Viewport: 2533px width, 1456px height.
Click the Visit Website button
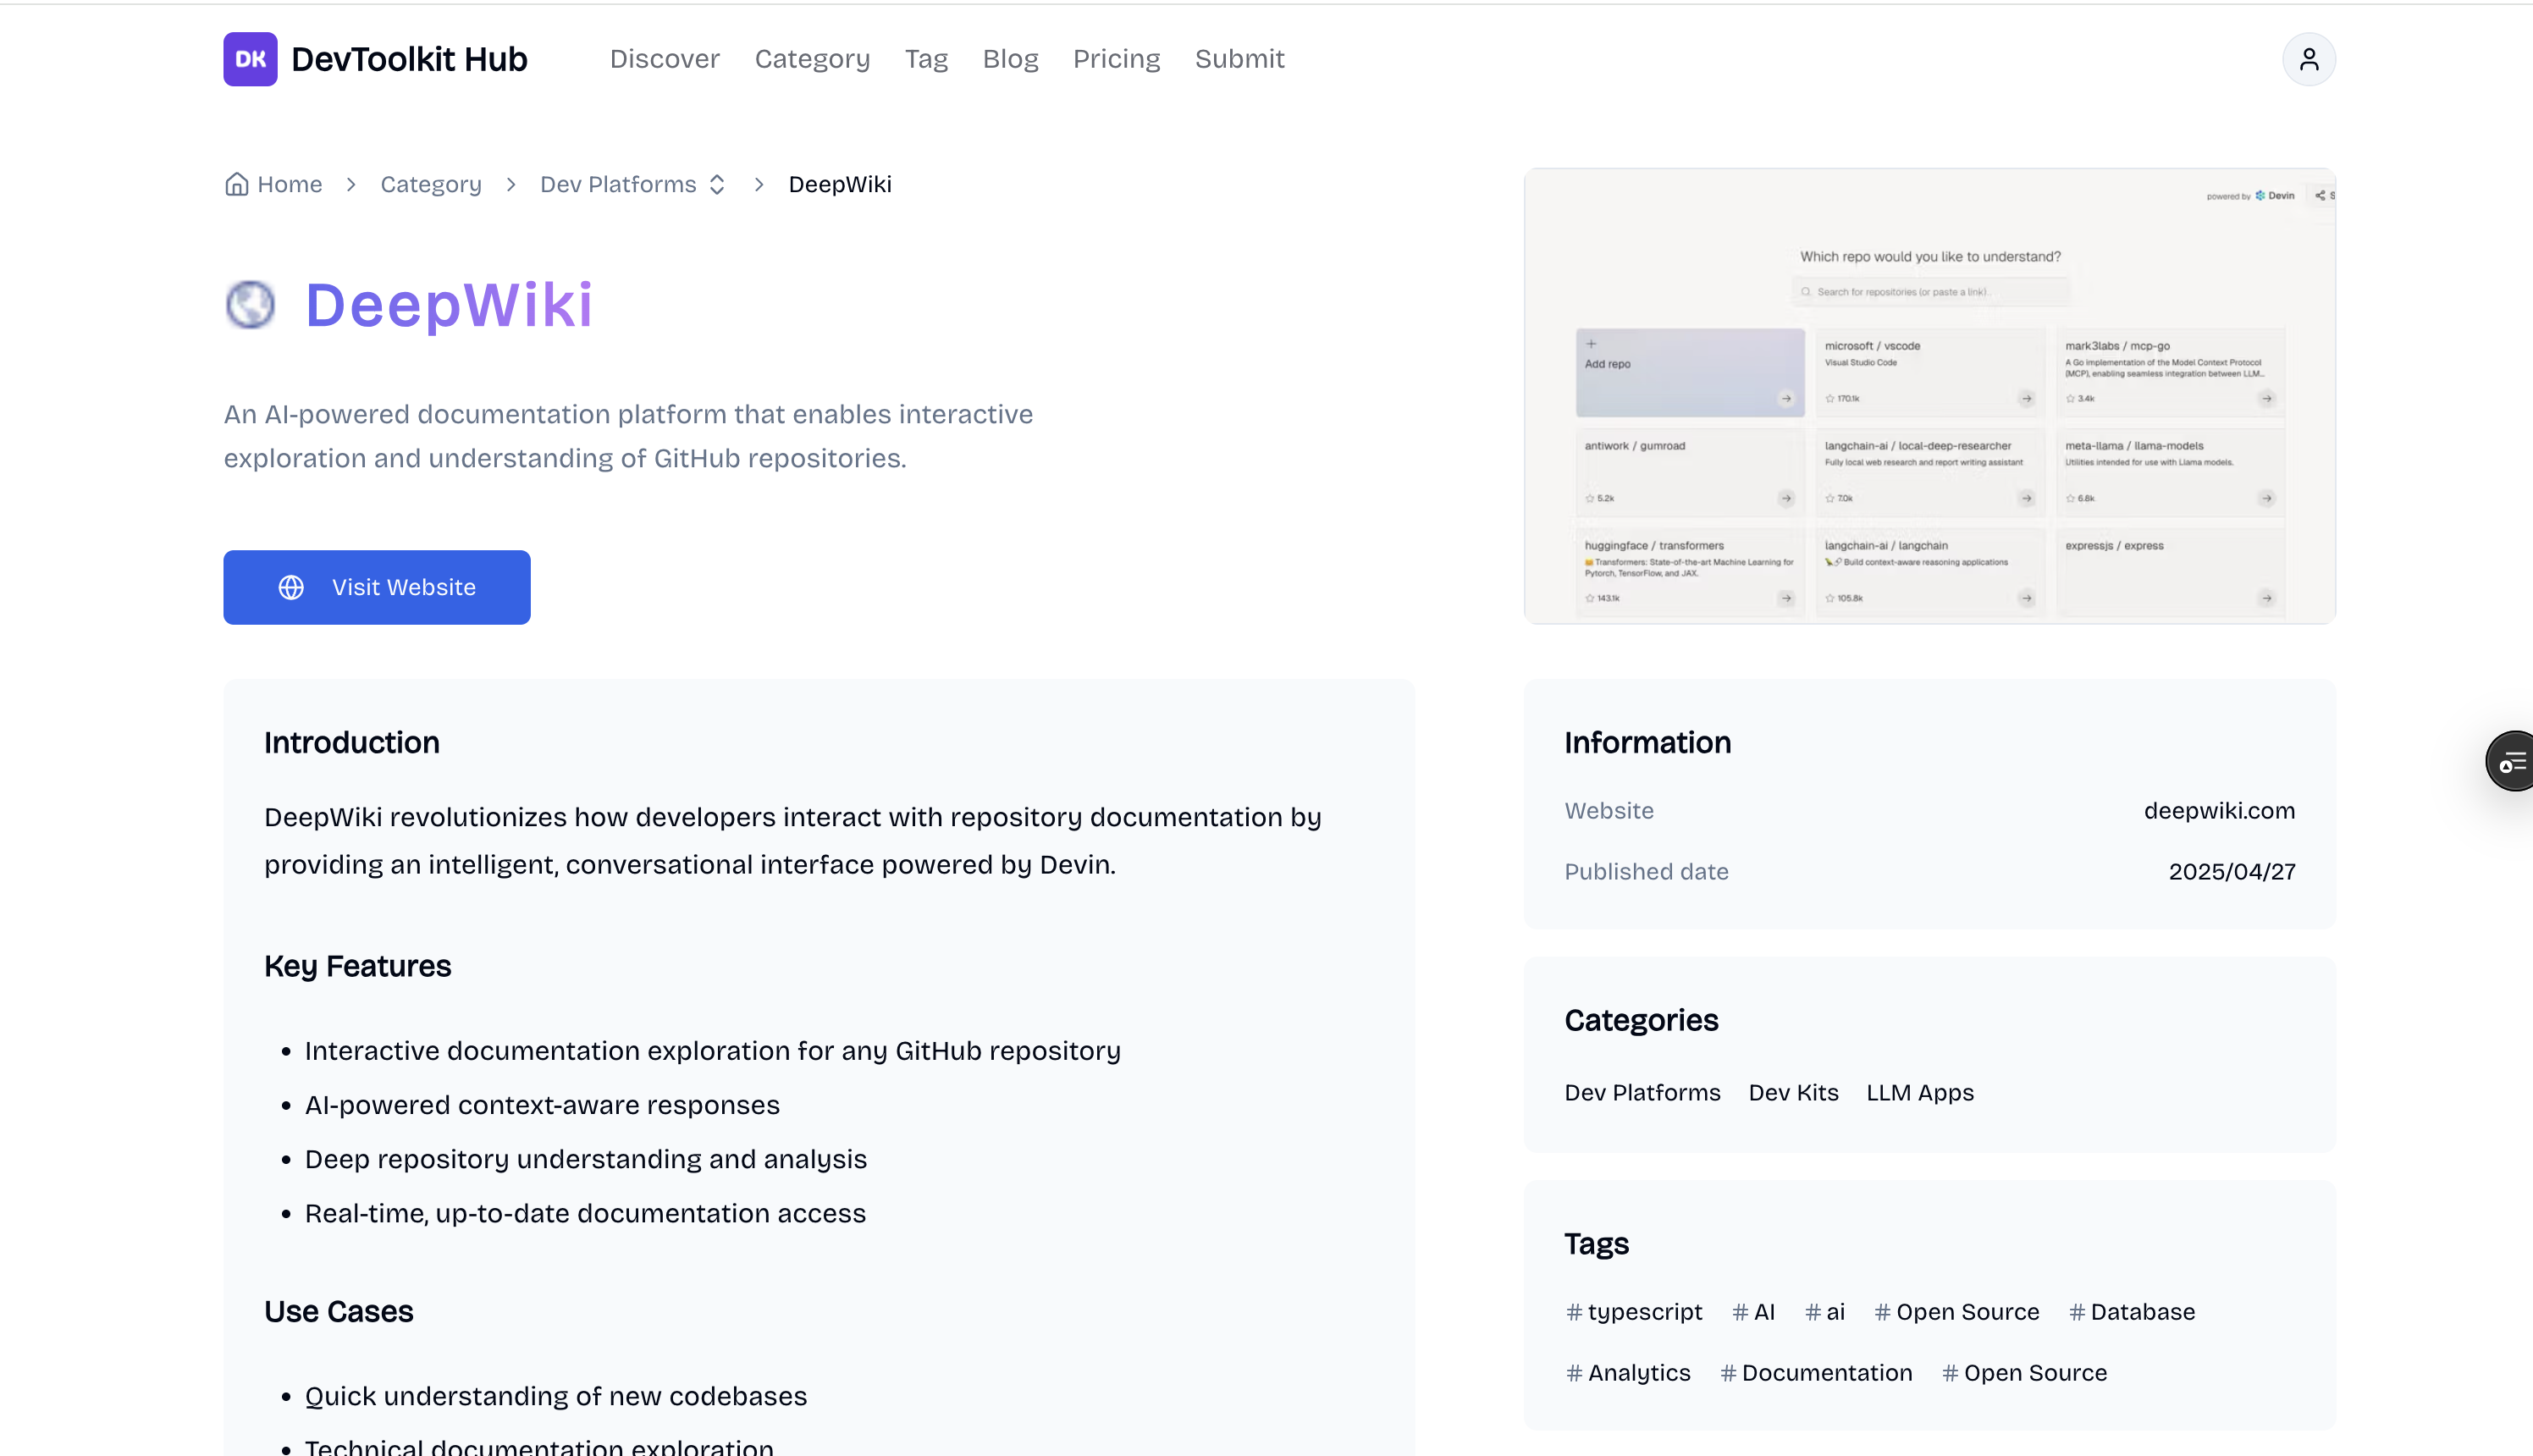tap(377, 587)
